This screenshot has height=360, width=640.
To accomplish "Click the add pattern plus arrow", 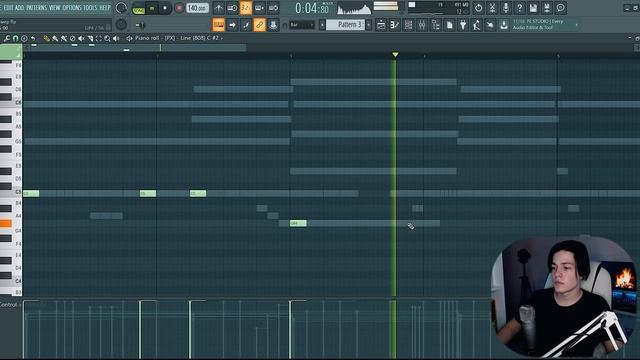I will point(369,25).
